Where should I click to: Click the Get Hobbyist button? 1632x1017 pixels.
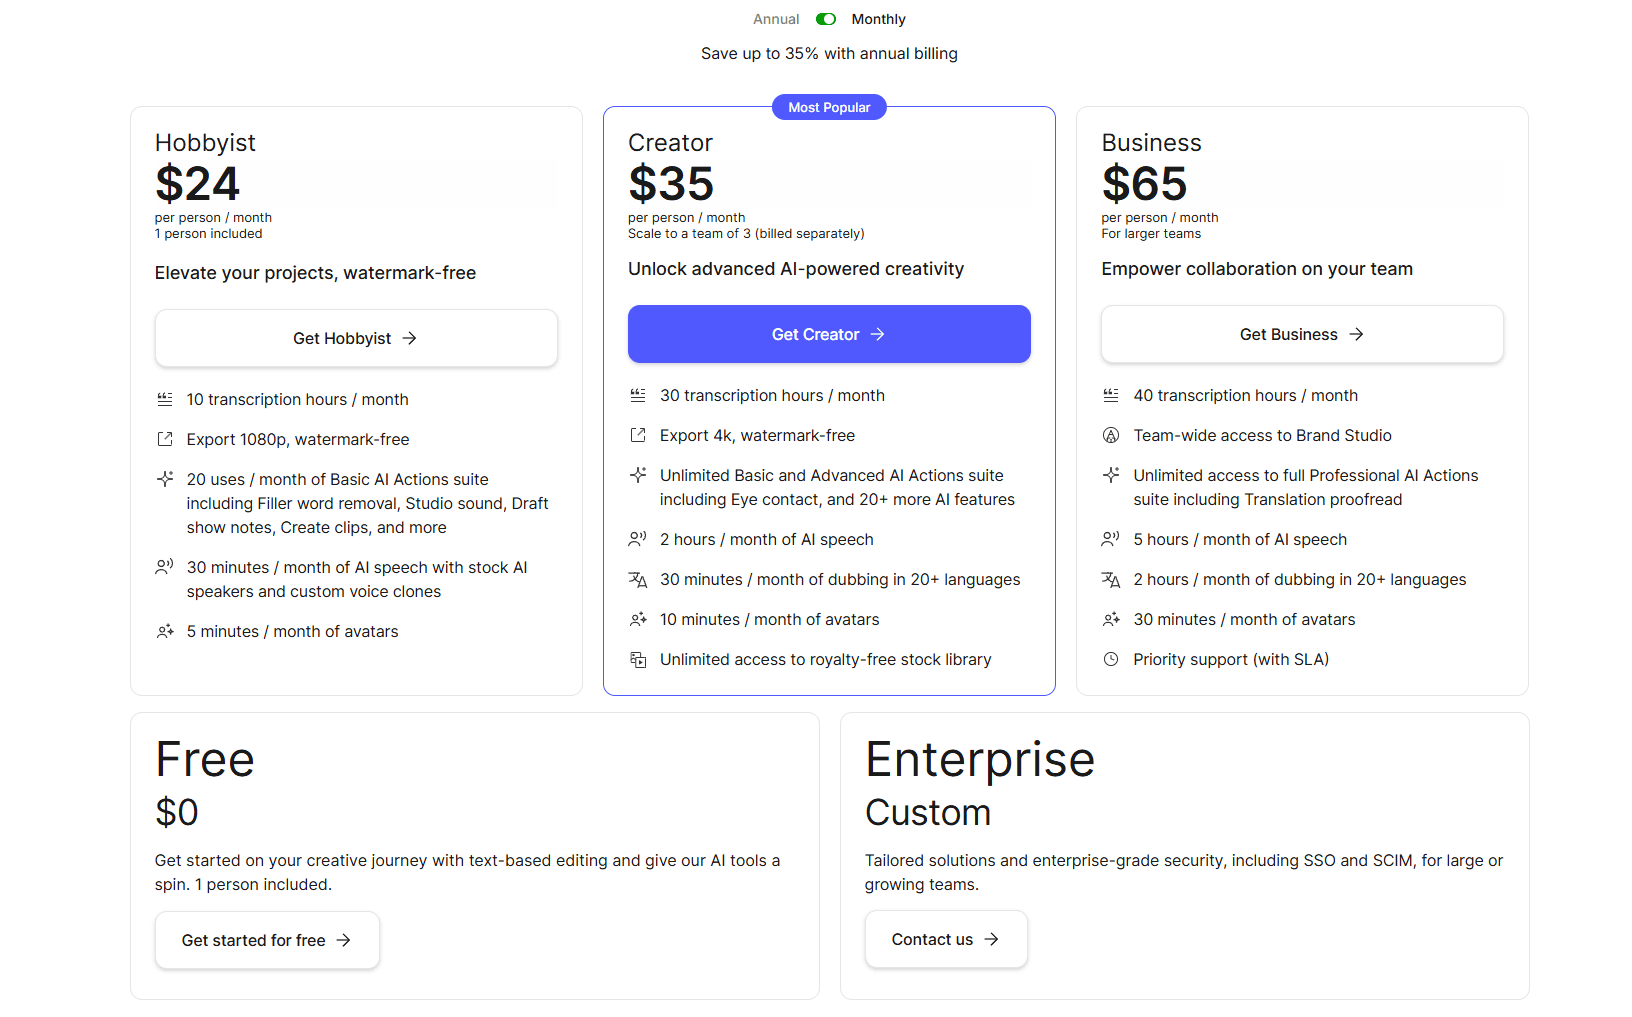(x=356, y=338)
